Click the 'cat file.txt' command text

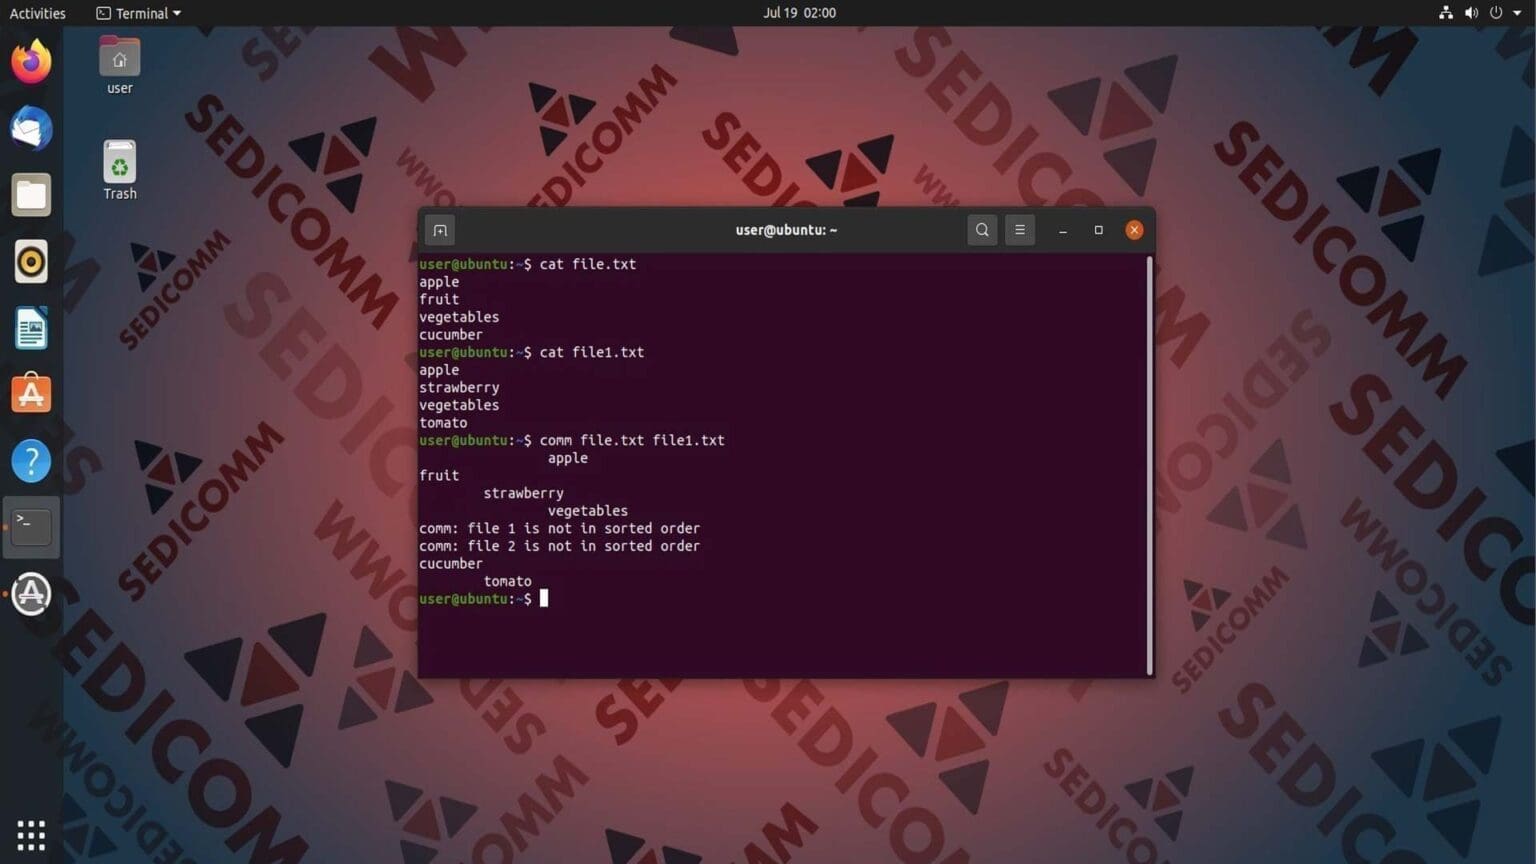(588, 264)
